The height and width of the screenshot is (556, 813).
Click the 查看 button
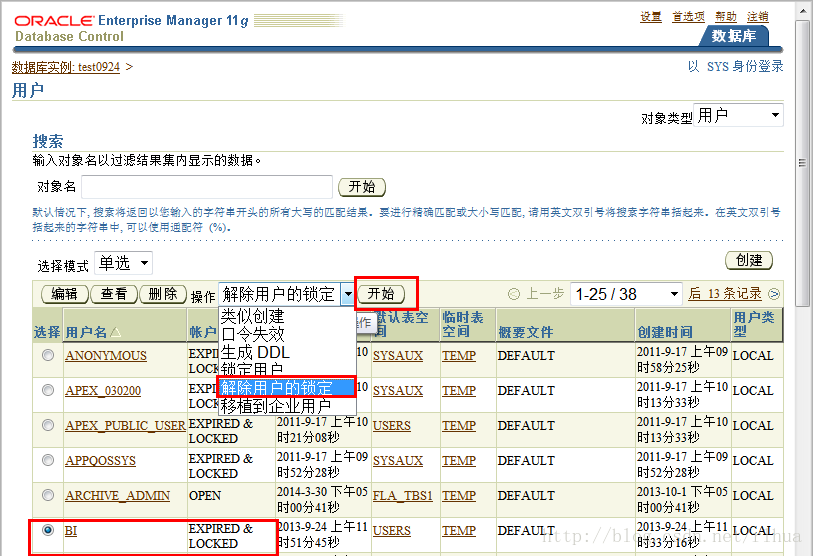click(x=114, y=294)
